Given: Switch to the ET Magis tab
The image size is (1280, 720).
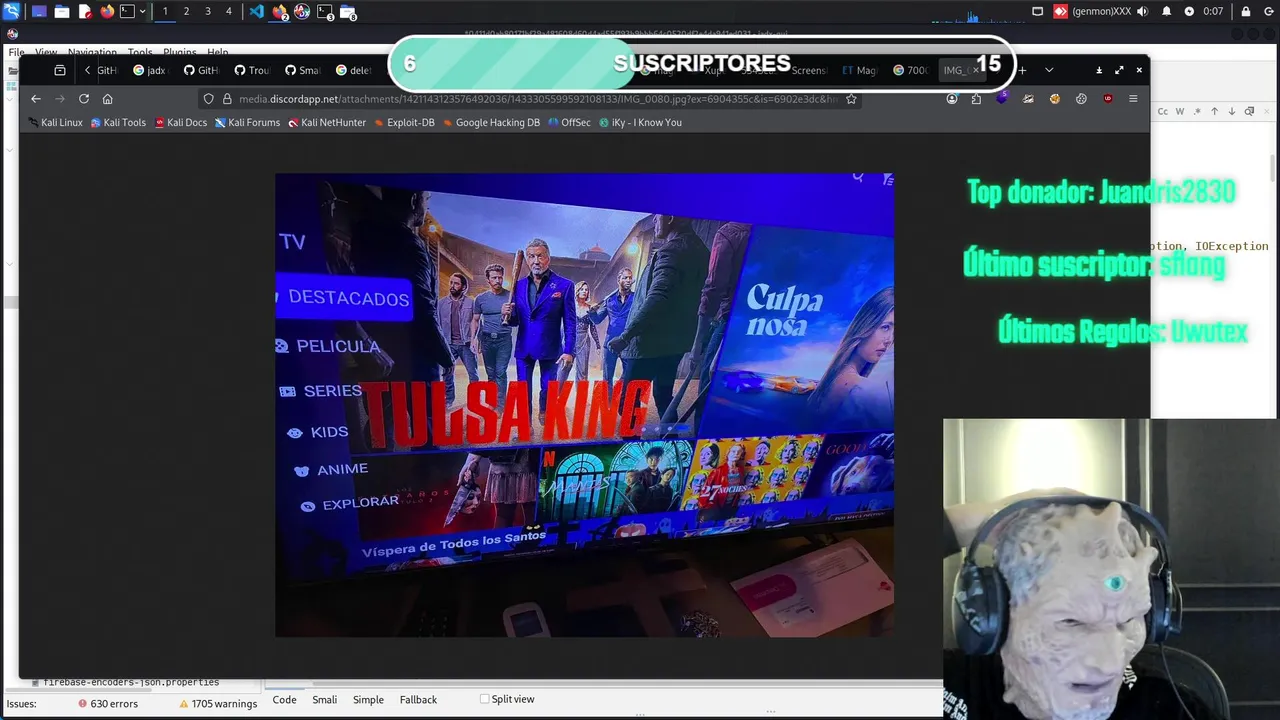Looking at the screenshot, I should tap(859, 70).
